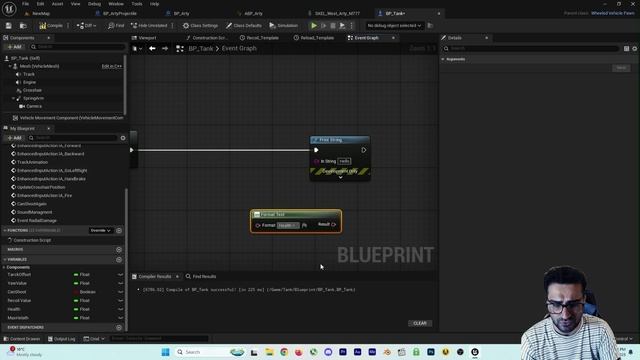Click the Stop playback button
Screen dimensions: 640x360
(333, 26)
